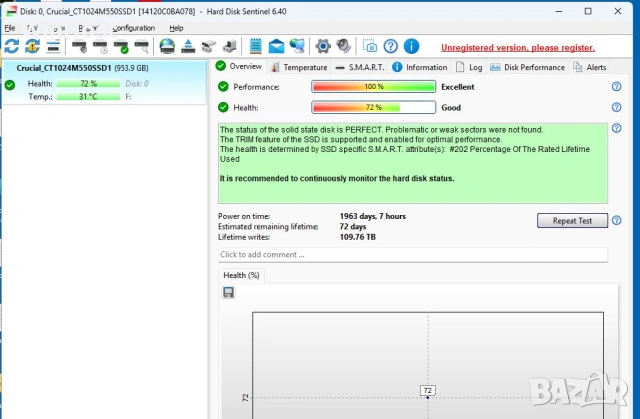
Task: Switch to the S.M.A.R.T. tab
Action: tap(360, 67)
